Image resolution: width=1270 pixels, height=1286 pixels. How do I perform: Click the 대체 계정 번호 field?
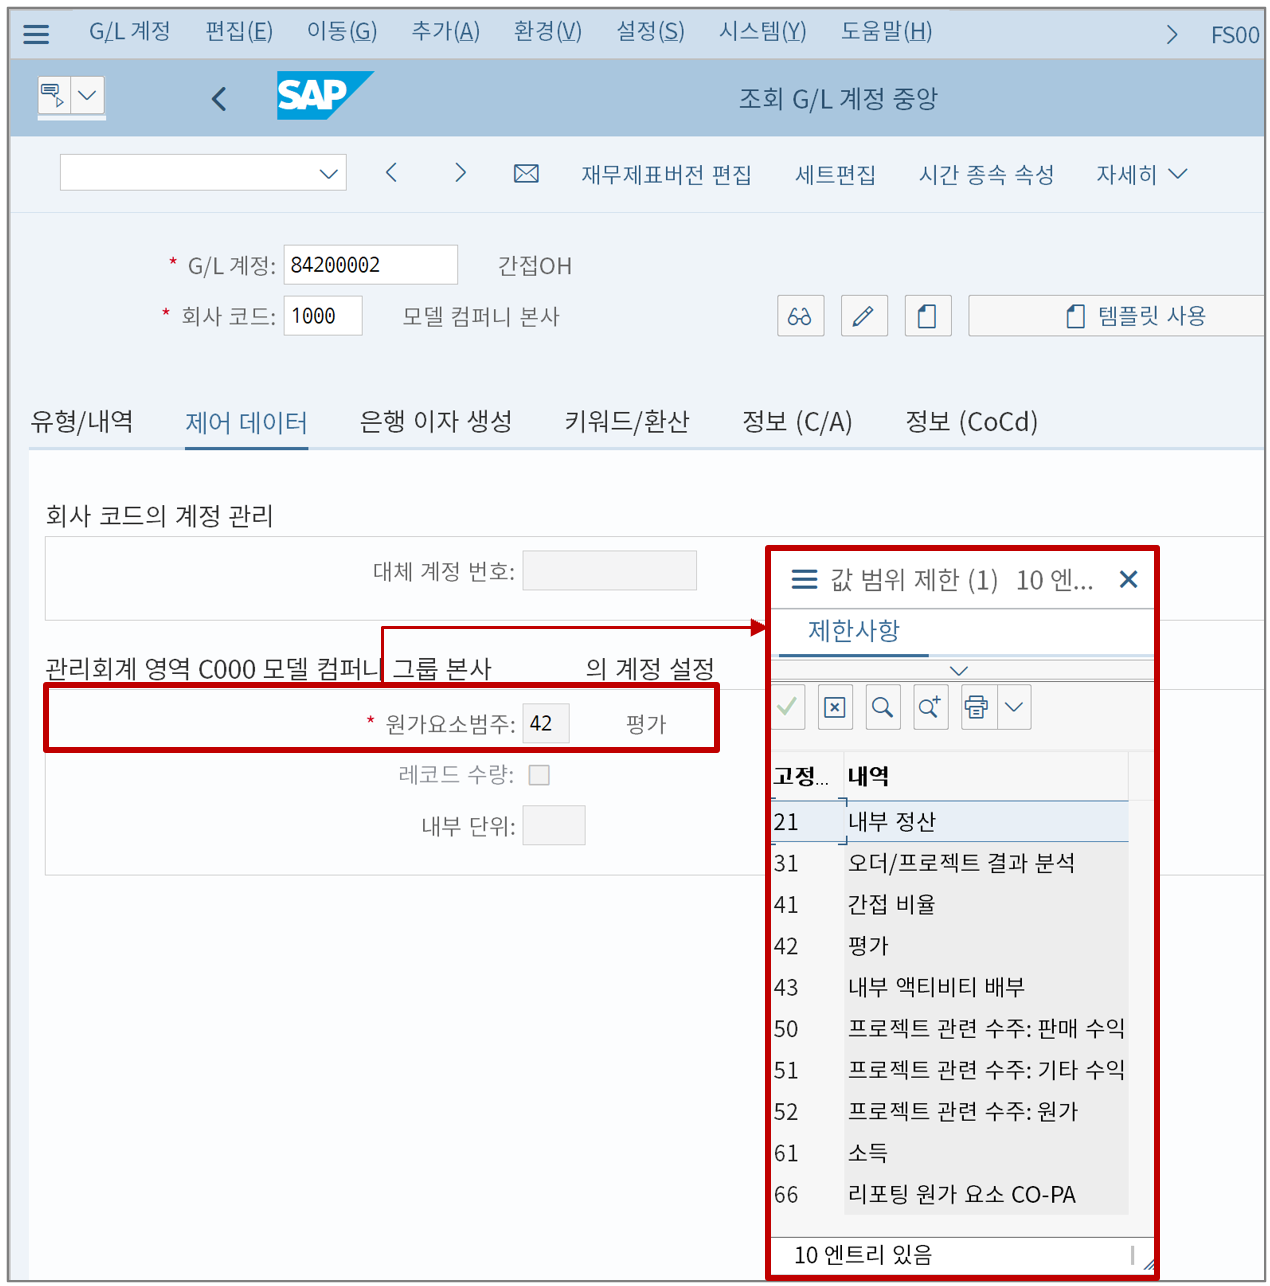click(x=610, y=571)
